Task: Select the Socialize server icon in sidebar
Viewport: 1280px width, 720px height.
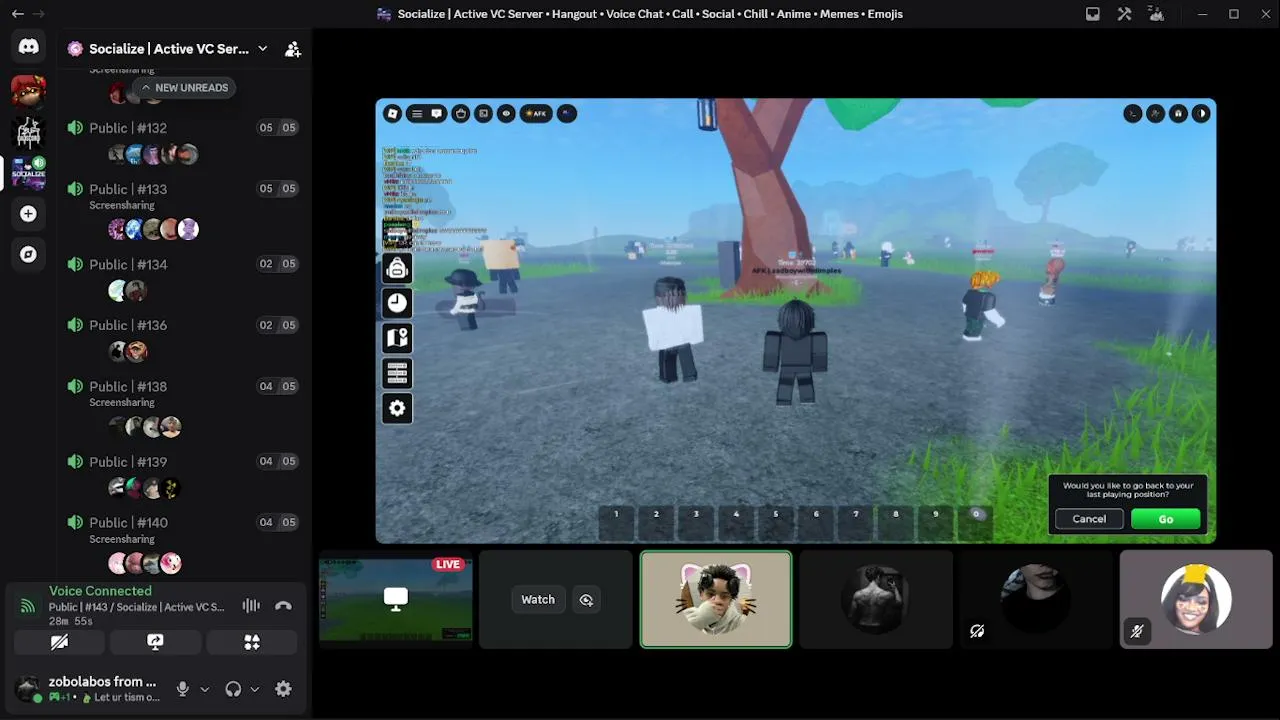Action: 28,172
